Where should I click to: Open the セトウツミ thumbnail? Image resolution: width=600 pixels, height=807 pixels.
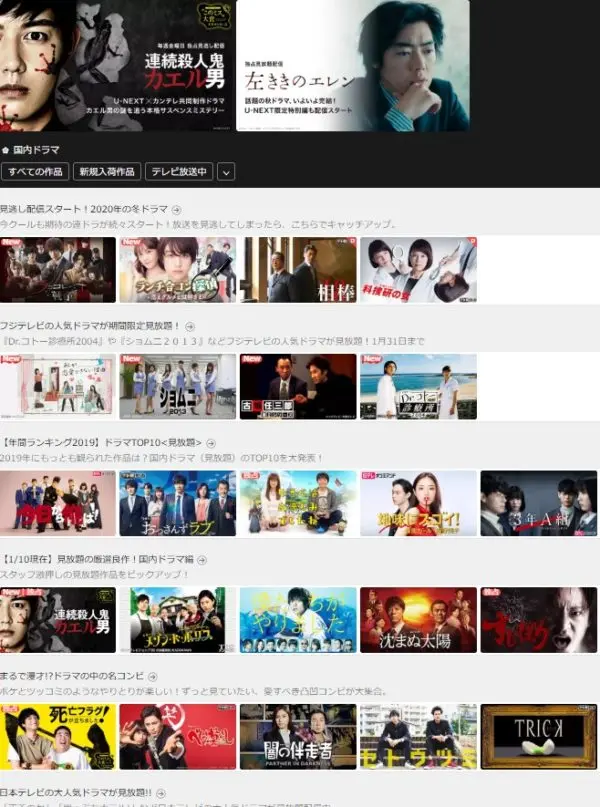click(x=419, y=737)
